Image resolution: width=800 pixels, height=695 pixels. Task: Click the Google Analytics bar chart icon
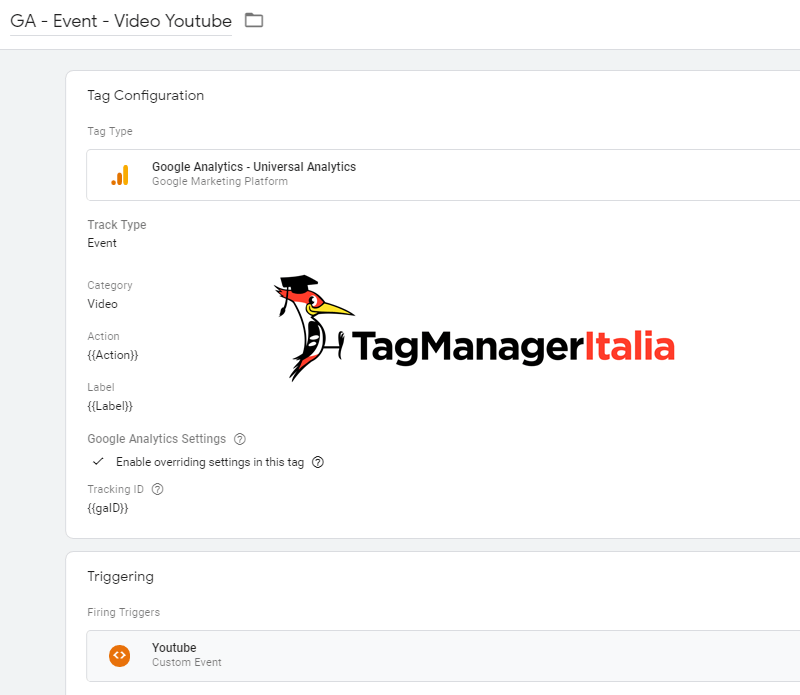(x=120, y=175)
